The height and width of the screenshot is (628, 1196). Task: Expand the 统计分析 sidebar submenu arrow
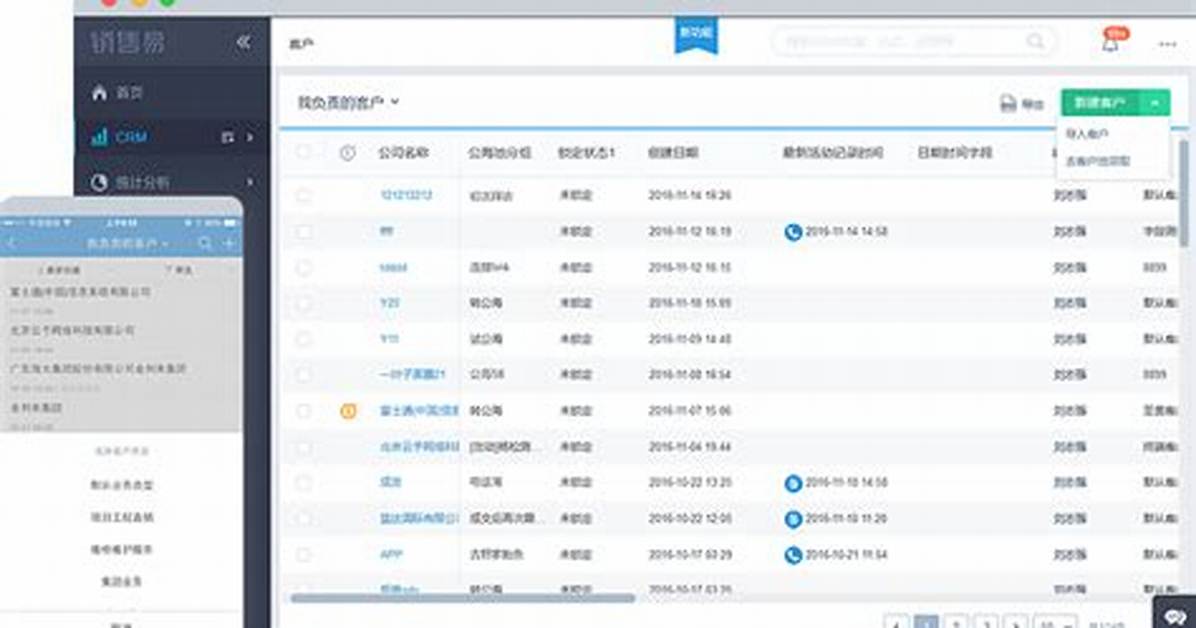pos(250,182)
